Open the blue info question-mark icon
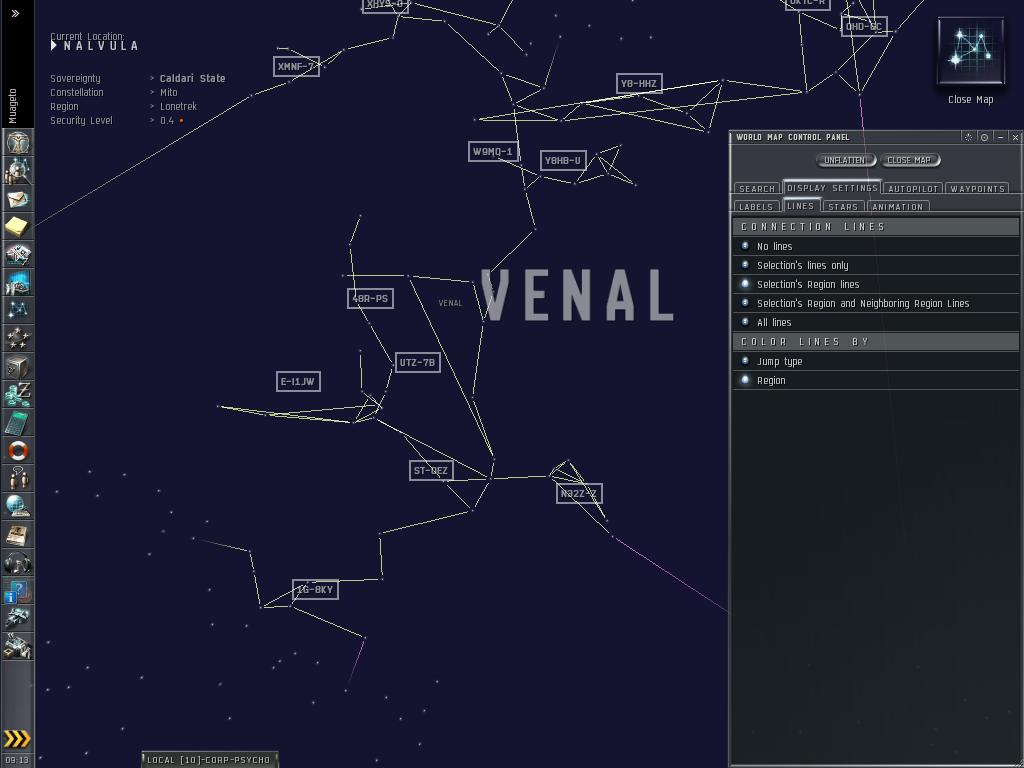This screenshot has height=768, width=1024. coord(18,591)
